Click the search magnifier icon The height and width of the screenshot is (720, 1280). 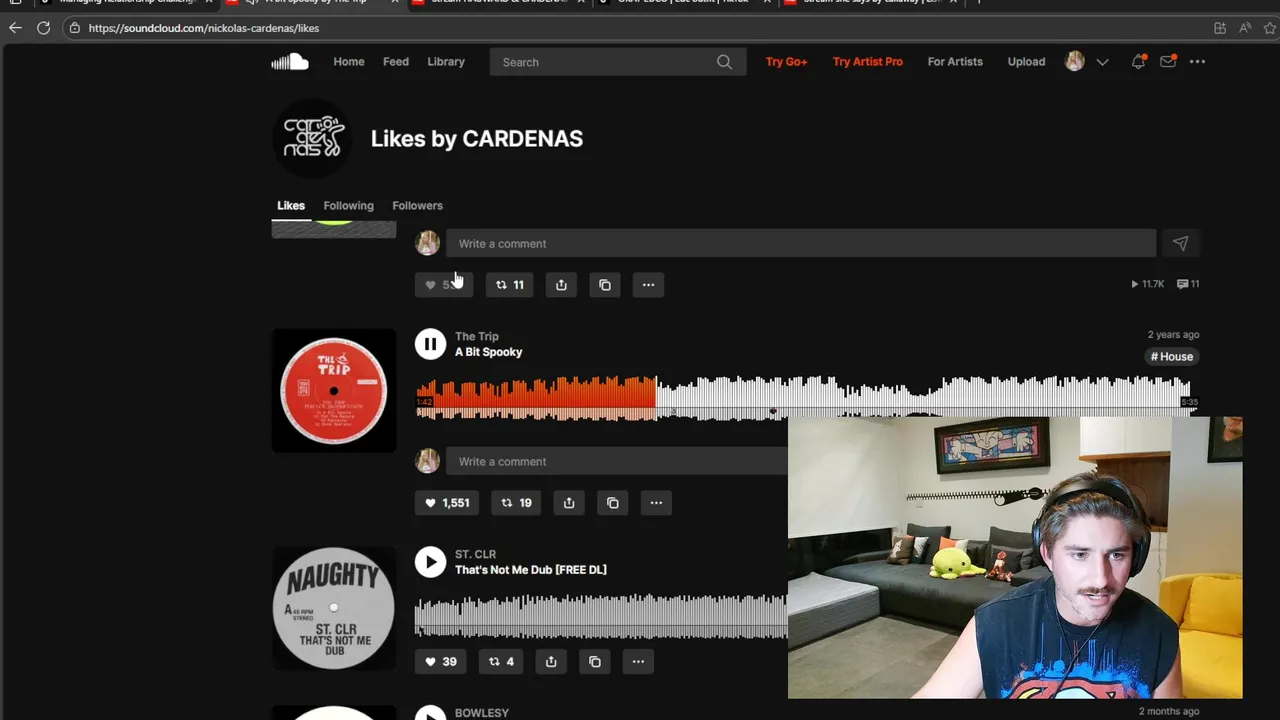pyautogui.click(x=724, y=62)
